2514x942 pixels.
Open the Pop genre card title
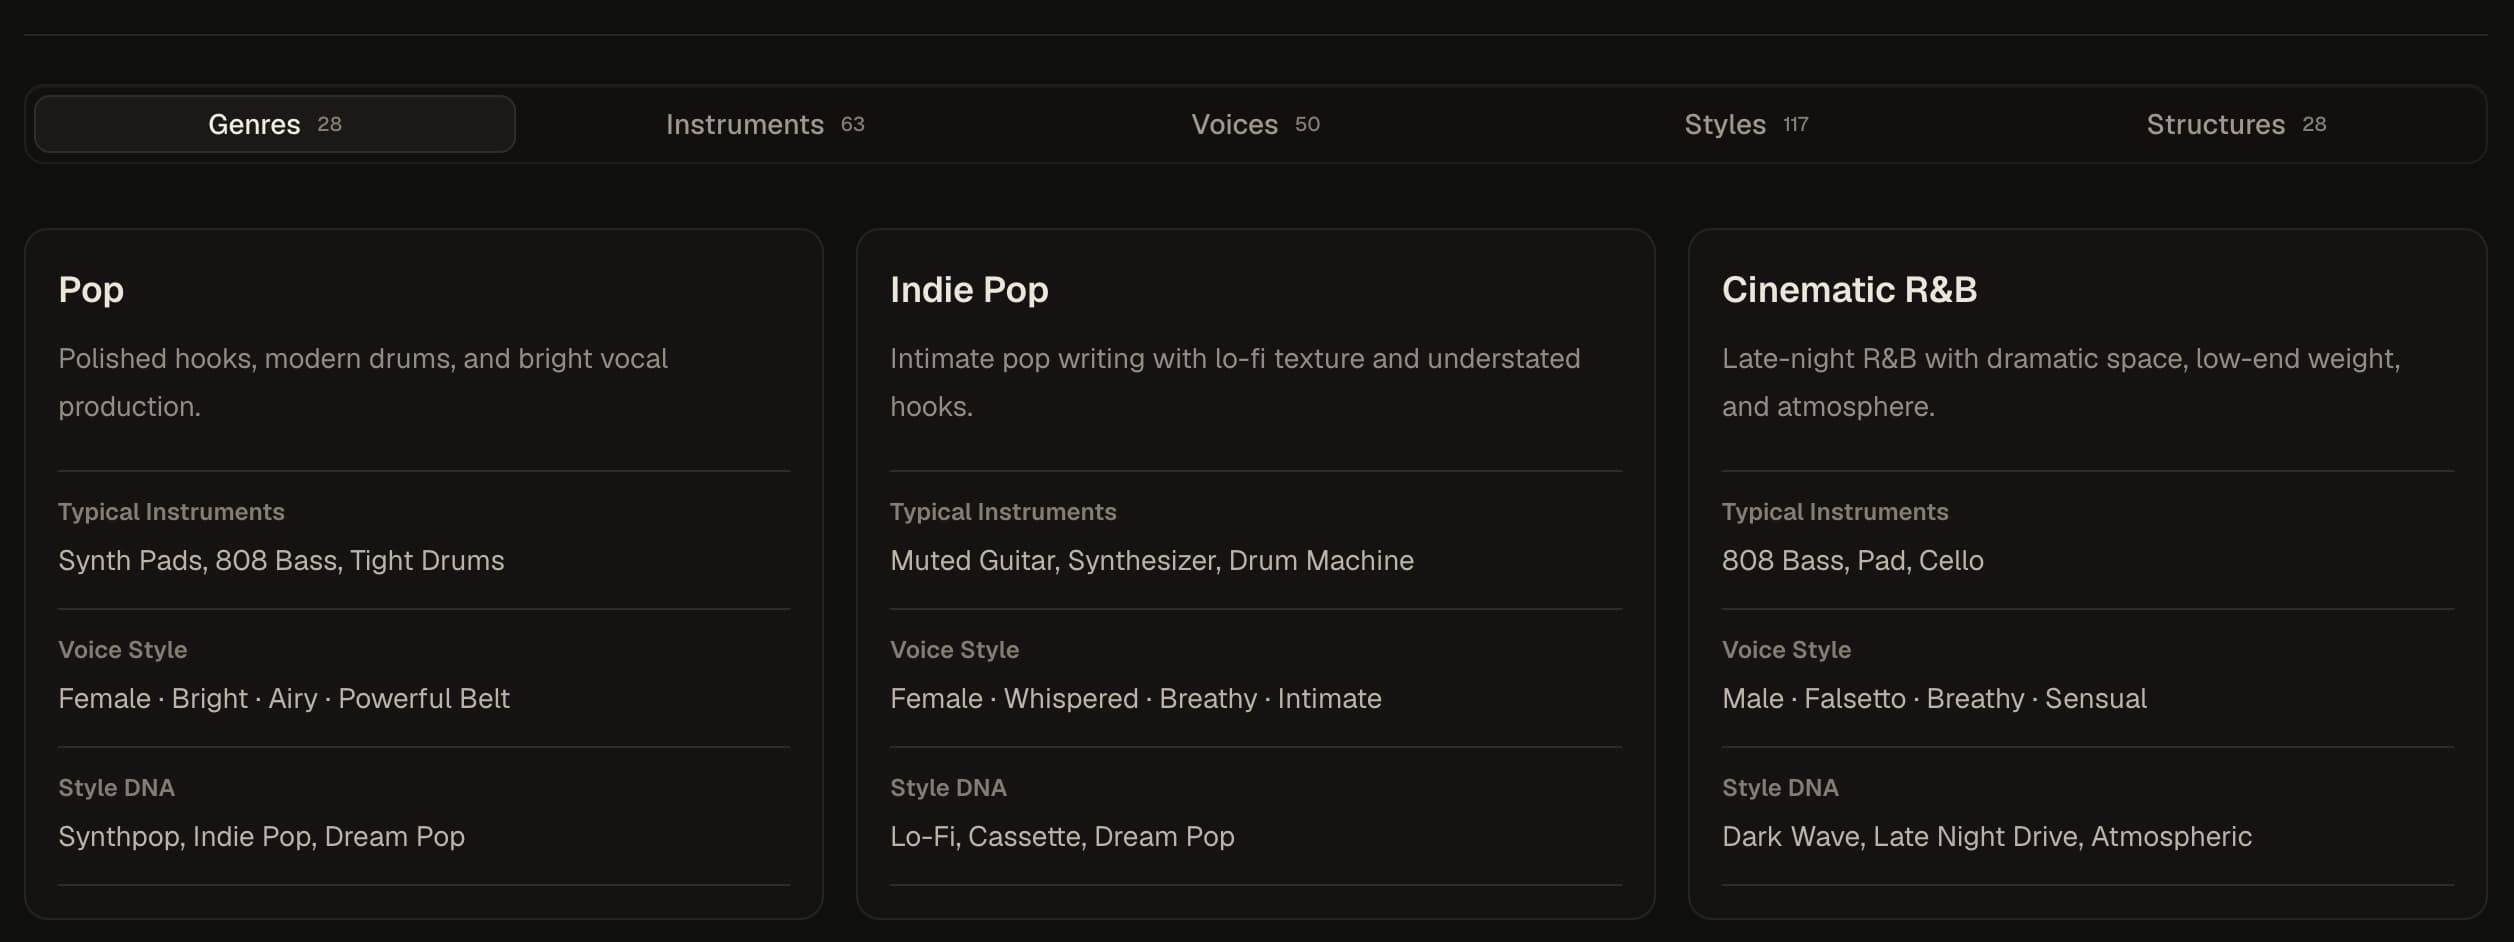(x=91, y=290)
